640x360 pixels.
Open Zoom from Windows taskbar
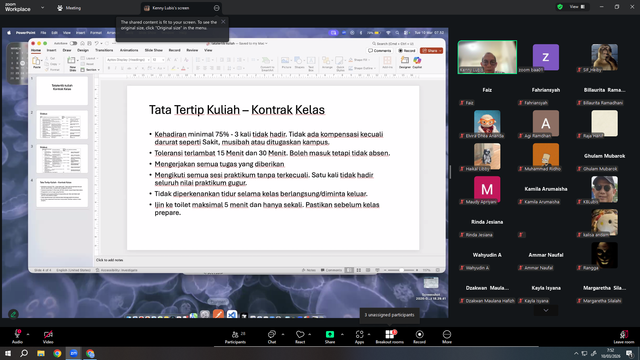tap(74, 353)
